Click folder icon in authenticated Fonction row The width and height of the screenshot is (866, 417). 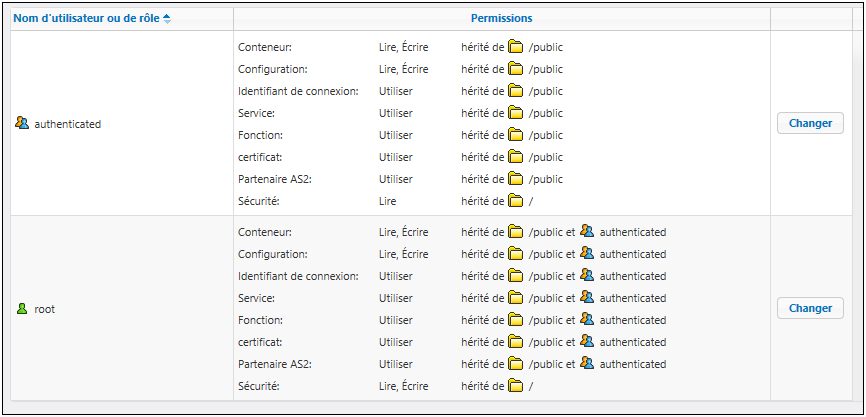[x=516, y=135]
